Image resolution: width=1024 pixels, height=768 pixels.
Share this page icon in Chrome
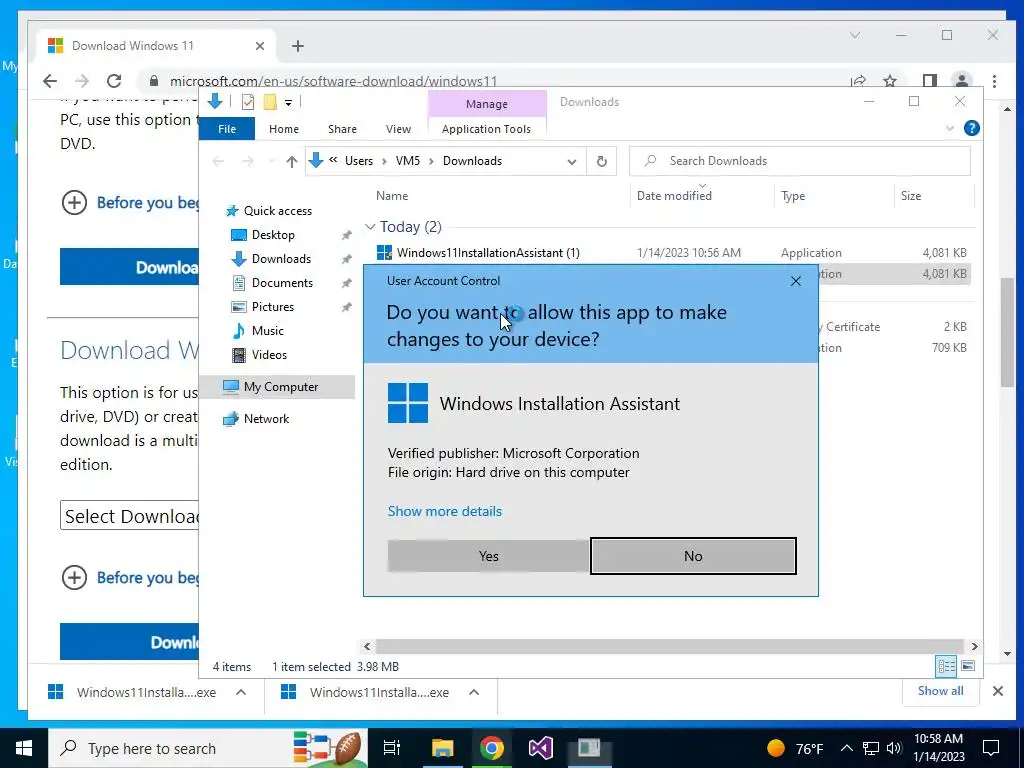(858, 81)
